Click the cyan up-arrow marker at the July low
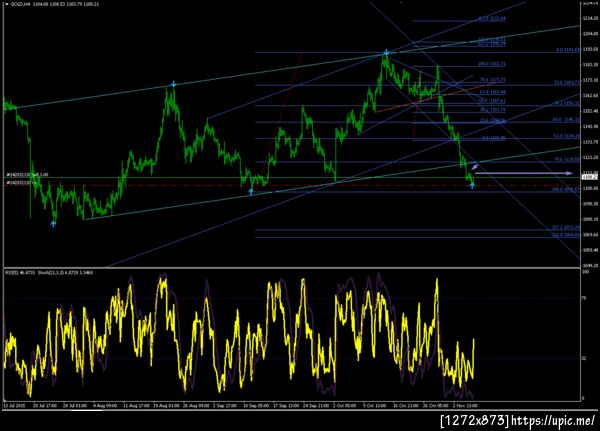Image resolution: width=600 pixels, height=431 pixels. click(53, 224)
